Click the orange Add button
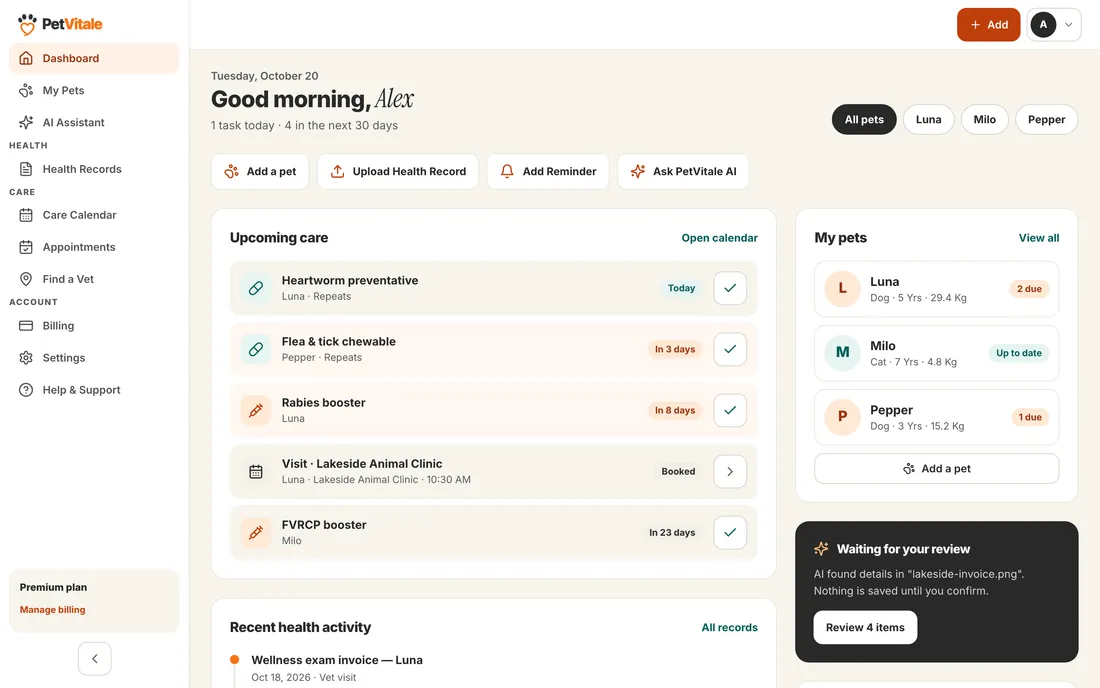The image size is (1100, 688). tap(988, 25)
